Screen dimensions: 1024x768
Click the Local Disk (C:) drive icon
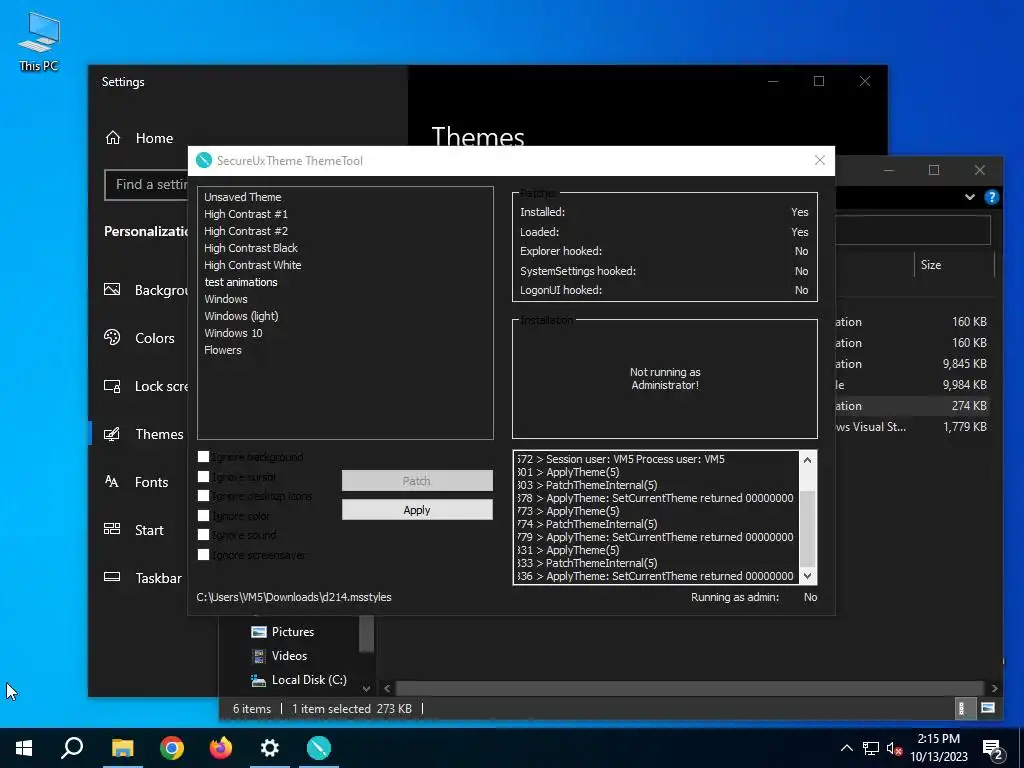click(x=259, y=680)
